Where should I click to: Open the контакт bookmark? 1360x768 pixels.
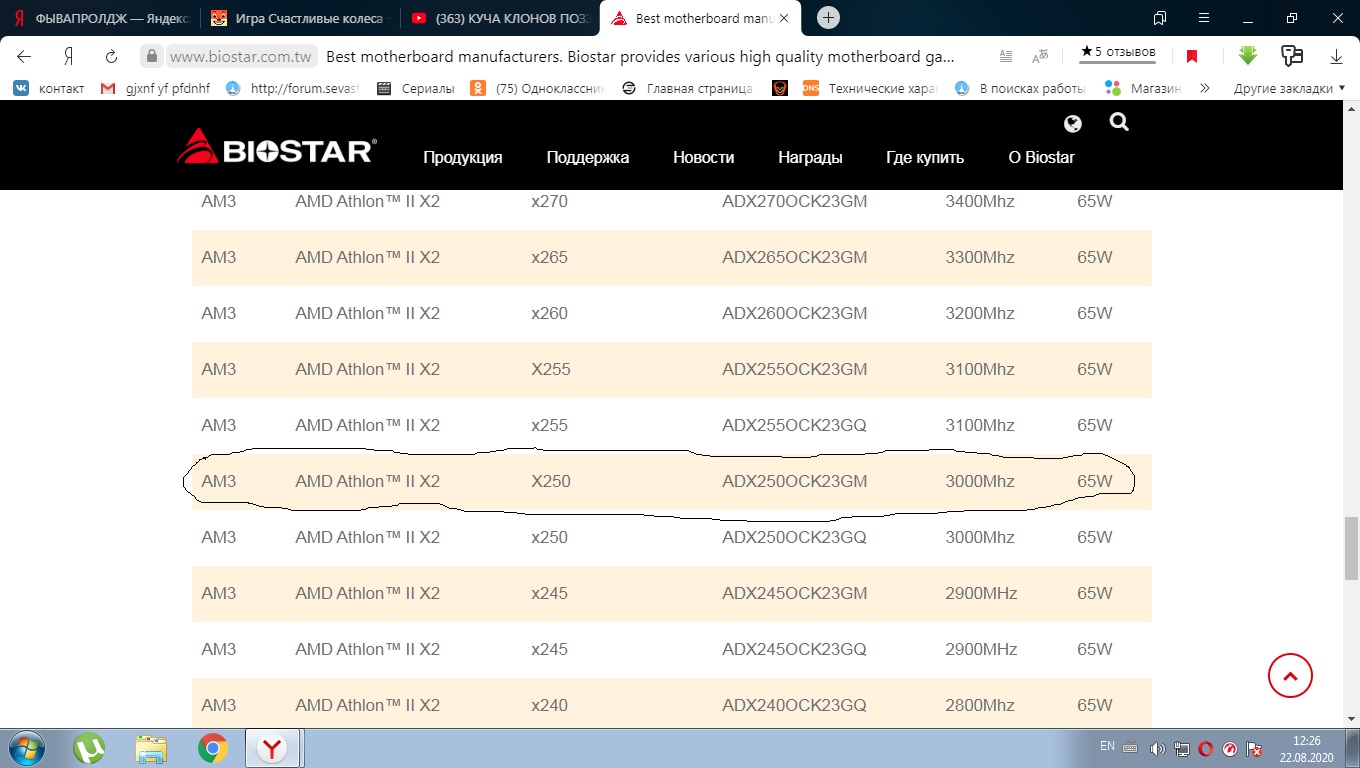coord(50,88)
